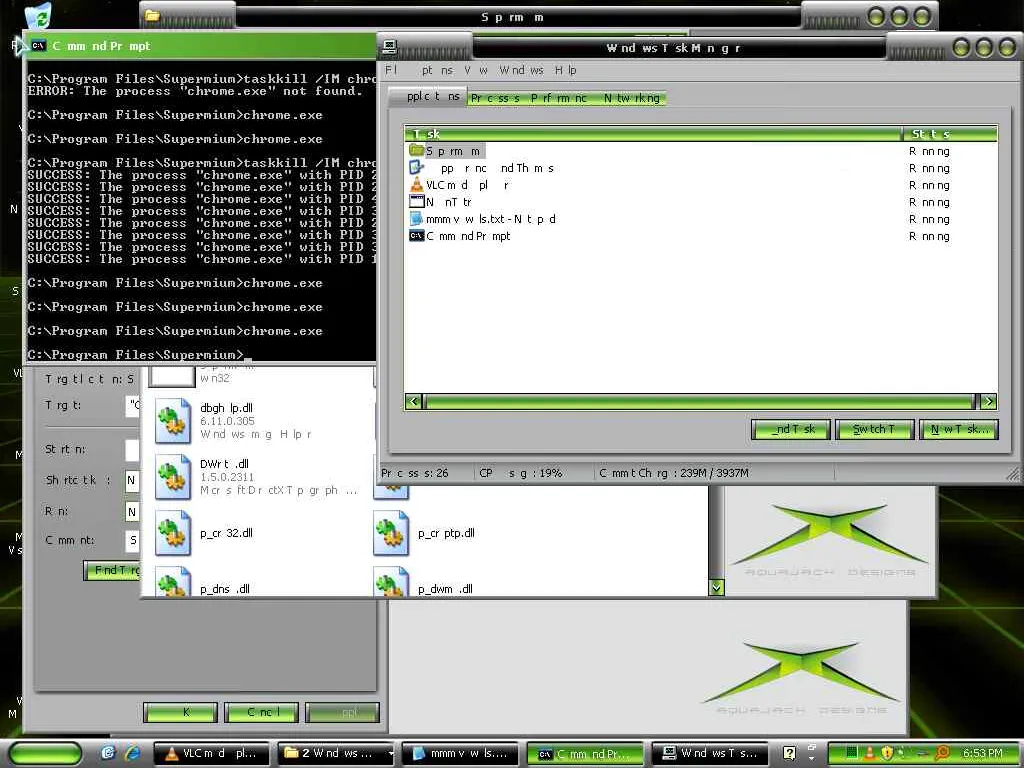Image resolution: width=1024 pixels, height=768 pixels.
Task: Select the p_dns.dll file icon
Action: coord(173,581)
